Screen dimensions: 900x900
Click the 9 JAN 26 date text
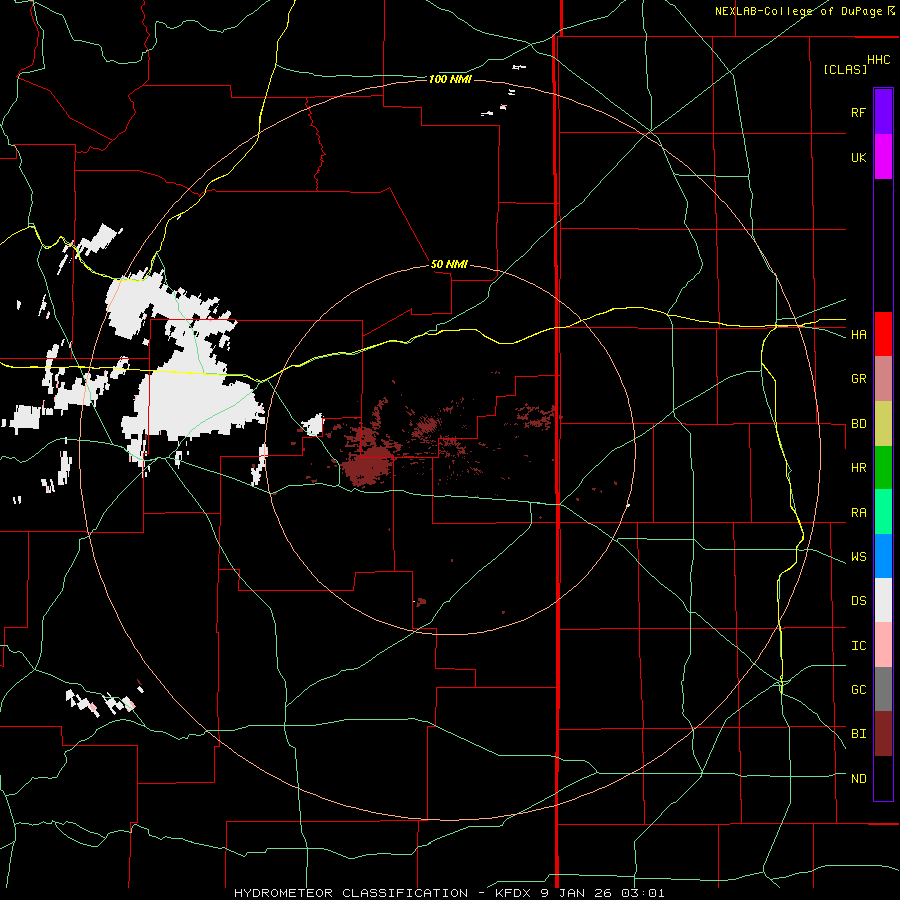tap(578, 893)
